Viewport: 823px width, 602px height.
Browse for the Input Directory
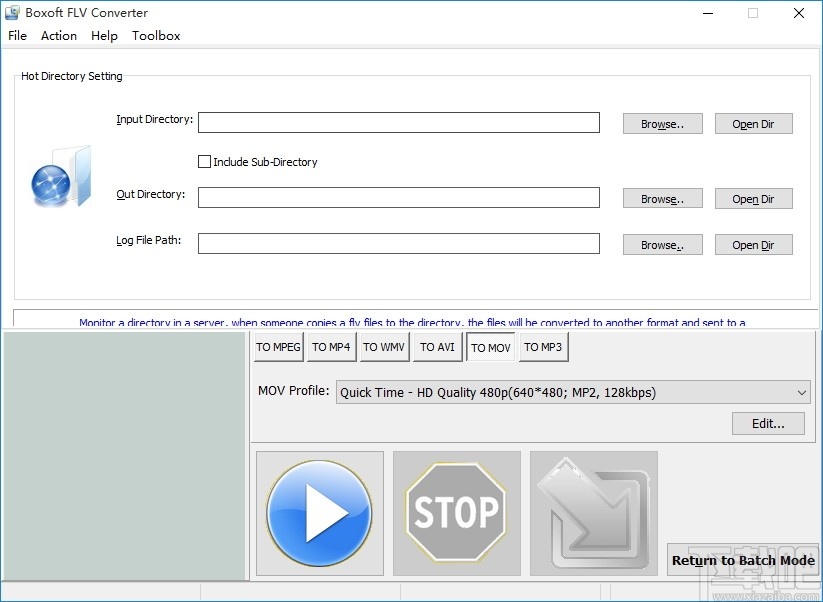pos(662,123)
